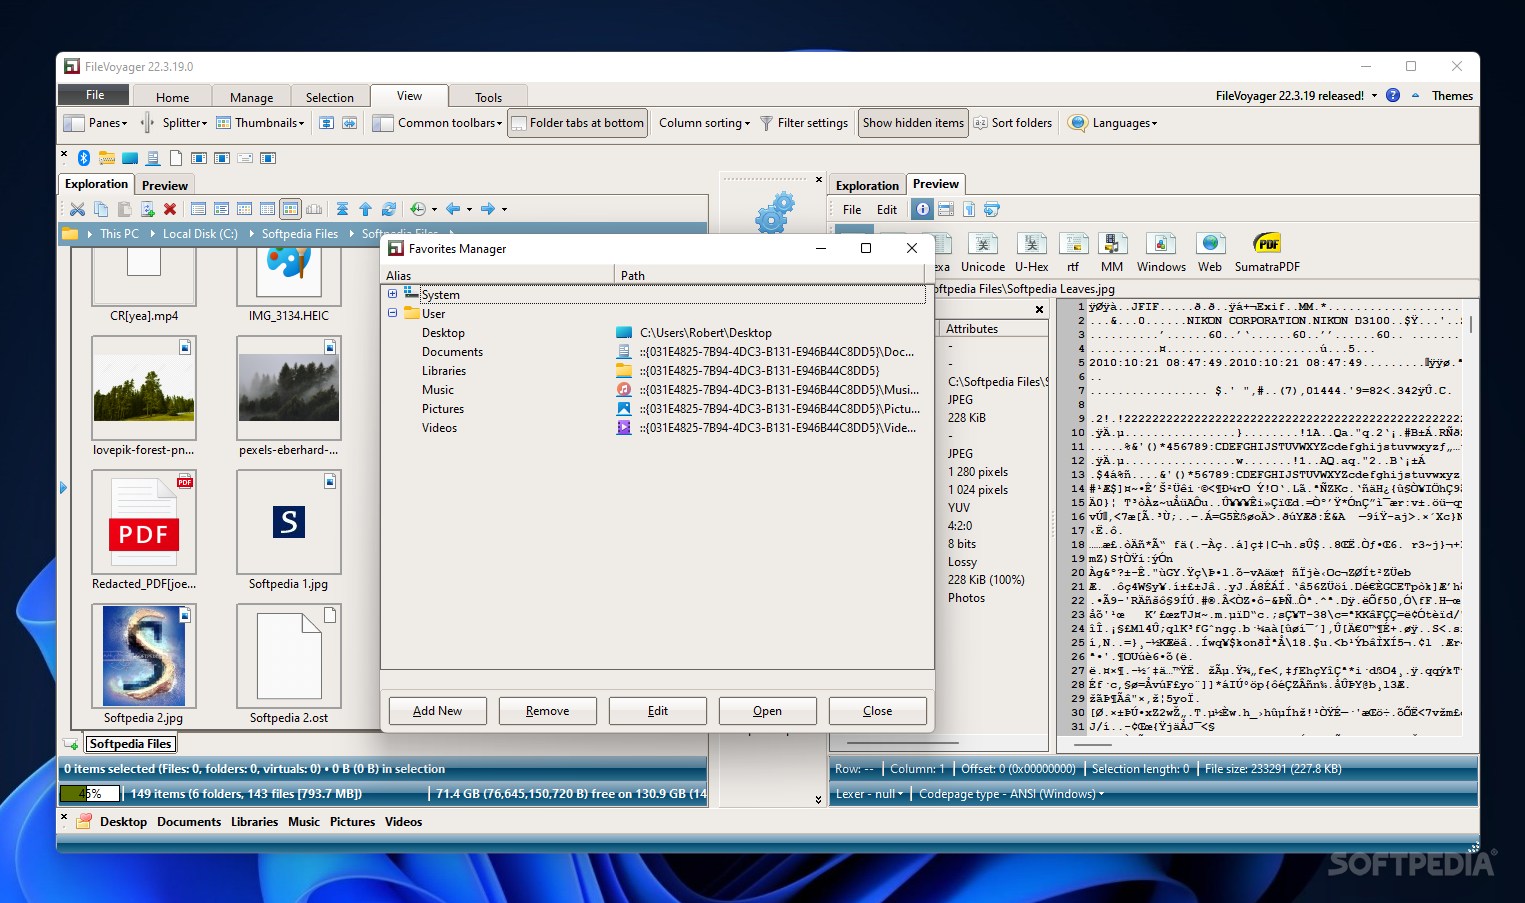Click the Close button in Favorites Manager
The image size is (1525, 903).
click(x=878, y=711)
